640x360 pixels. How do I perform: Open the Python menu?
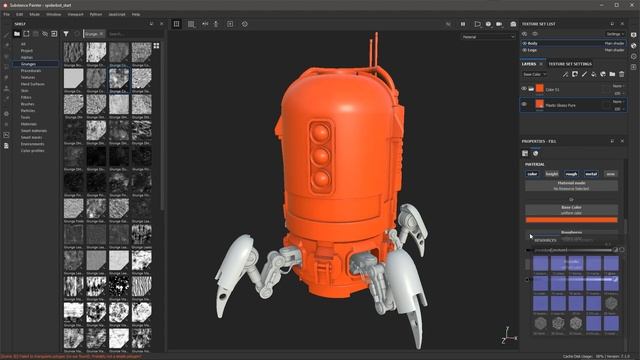pyautogui.click(x=96, y=14)
